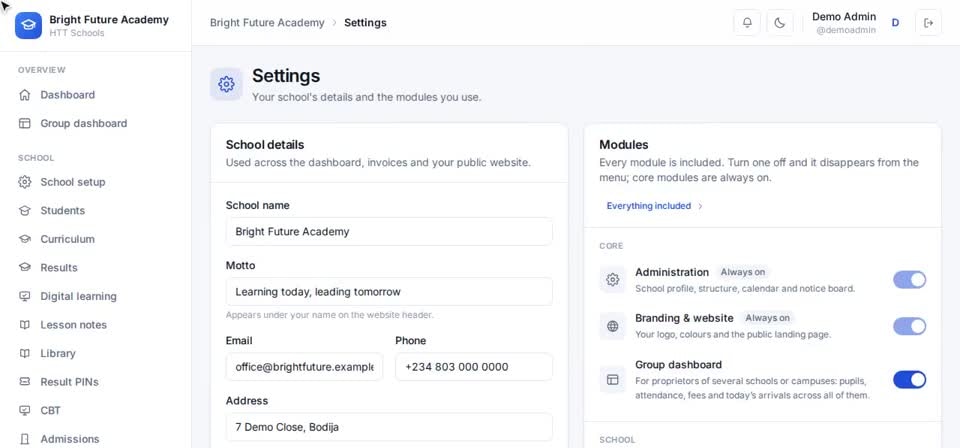Click the Demo Admin user name
The image size is (960, 448).
844,17
